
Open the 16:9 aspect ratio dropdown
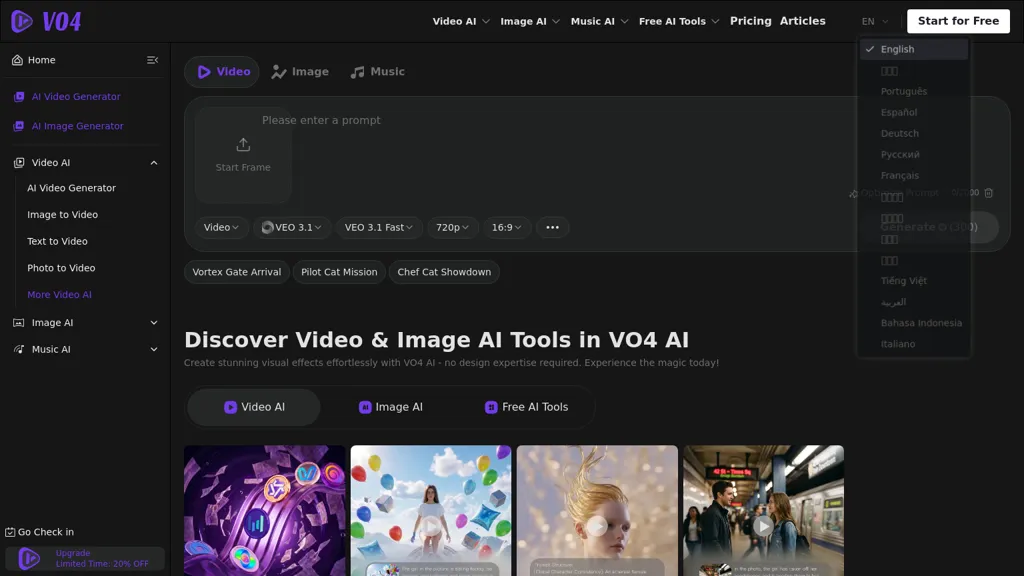[x=507, y=227]
